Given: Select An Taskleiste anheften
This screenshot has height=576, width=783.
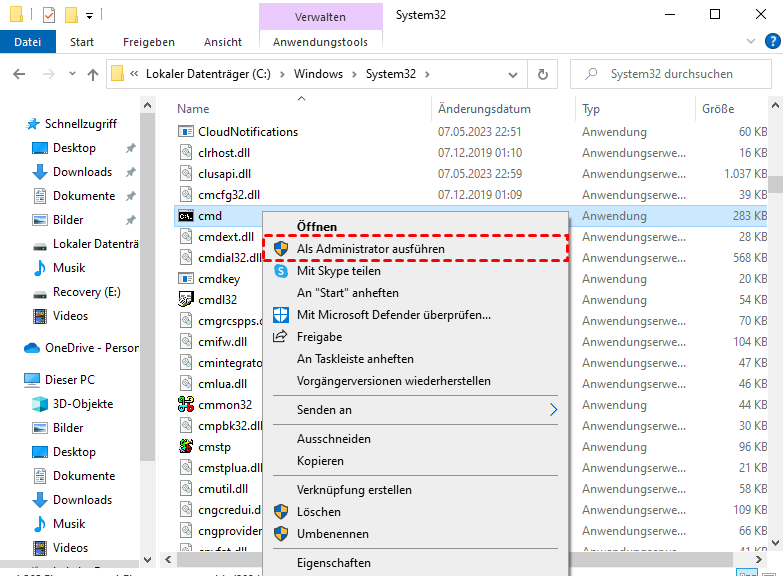Looking at the screenshot, I should pos(415,359).
